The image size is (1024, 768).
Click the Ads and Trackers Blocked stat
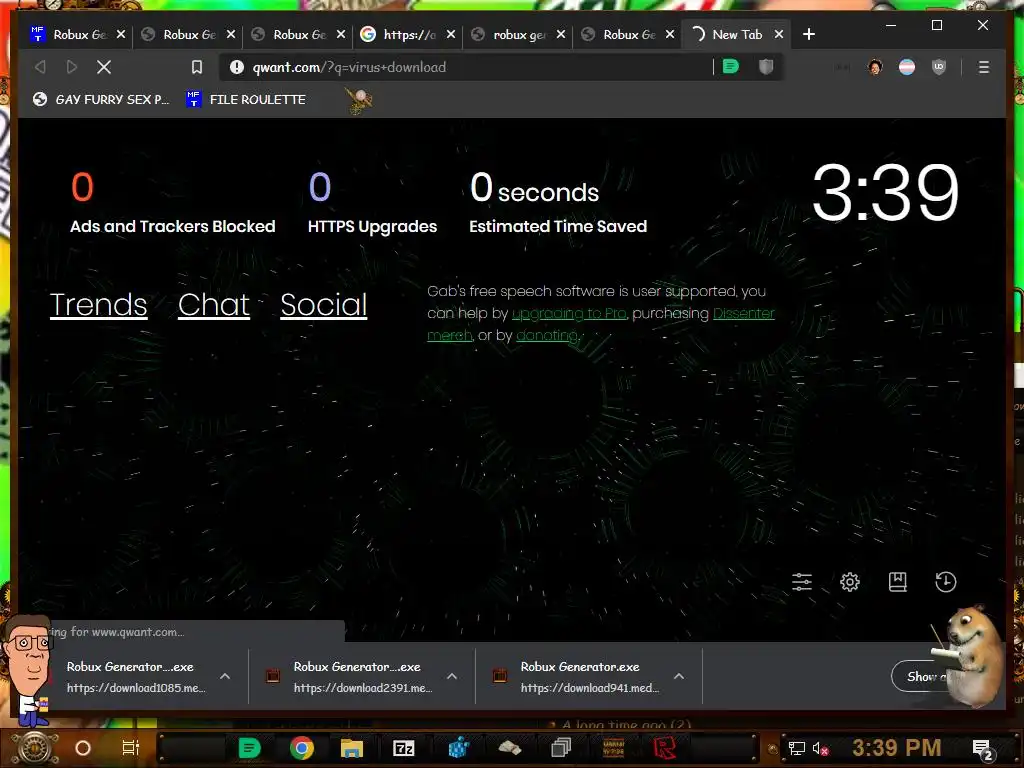[172, 202]
